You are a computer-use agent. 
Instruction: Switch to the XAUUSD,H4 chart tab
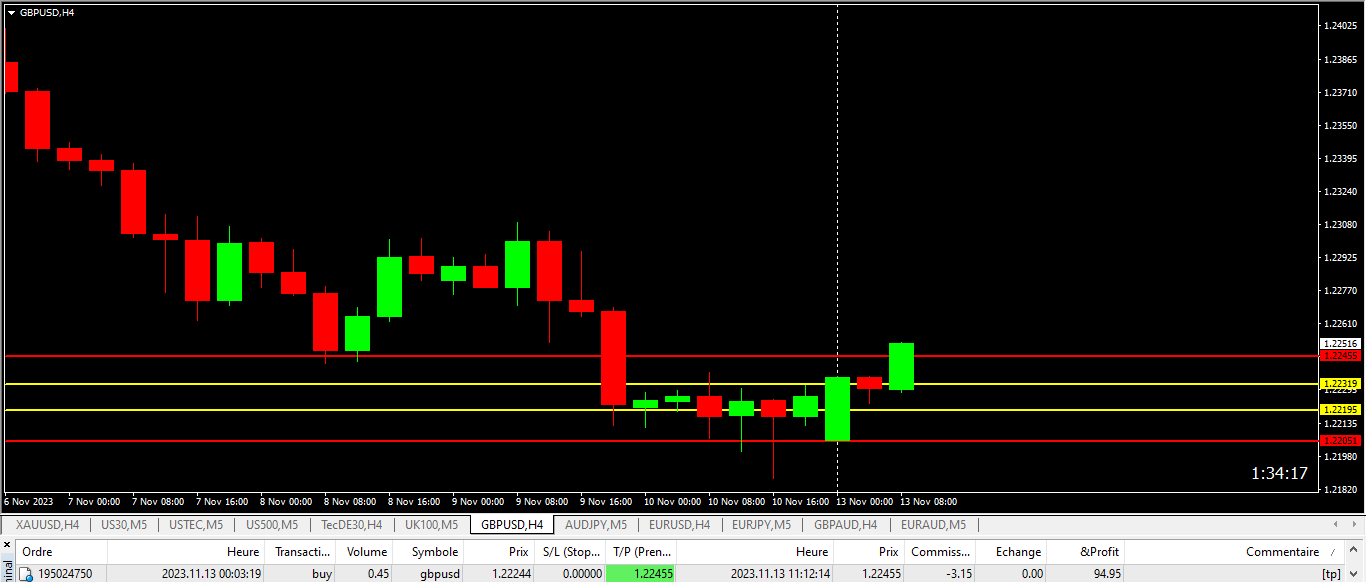pos(47,524)
